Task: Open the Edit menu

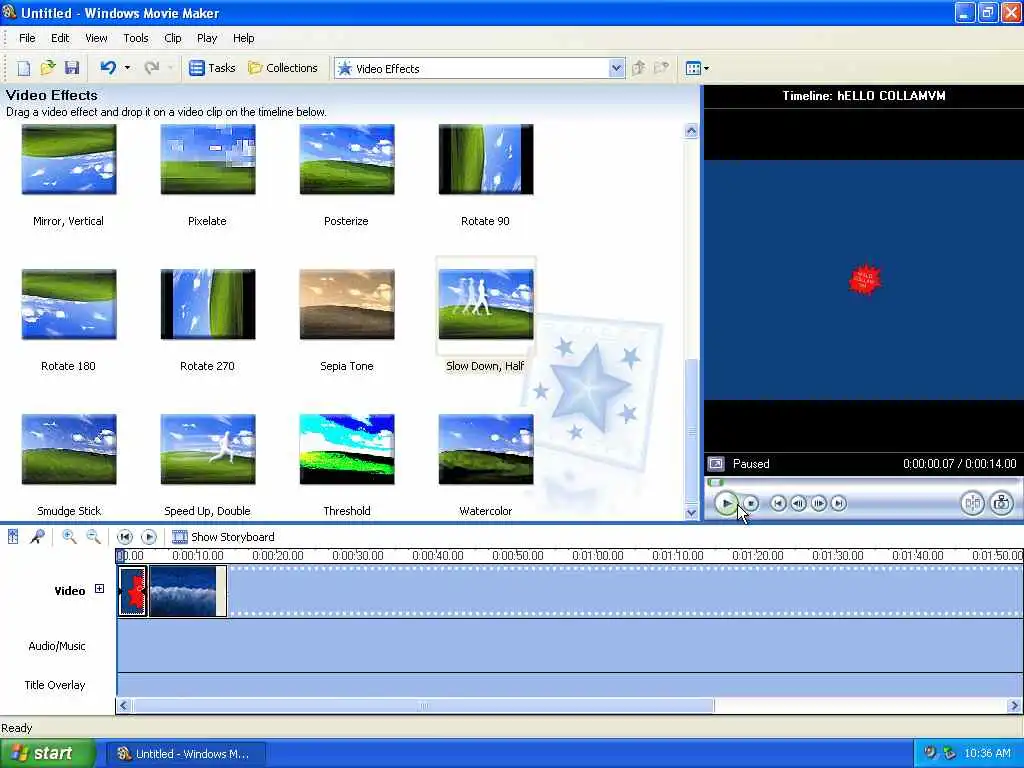Action: click(x=60, y=38)
